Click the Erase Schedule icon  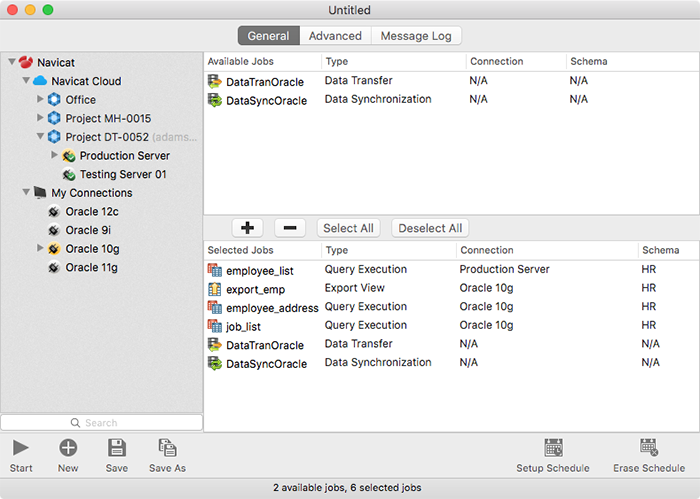point(649,448)
